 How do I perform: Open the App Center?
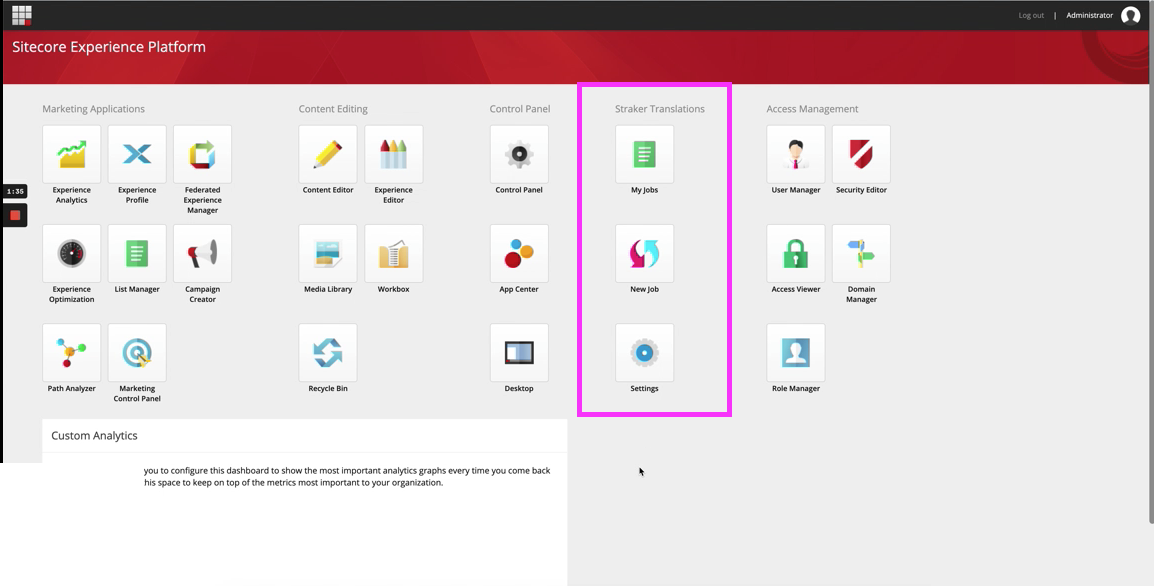pyautogui.click(x=519, y=254)
